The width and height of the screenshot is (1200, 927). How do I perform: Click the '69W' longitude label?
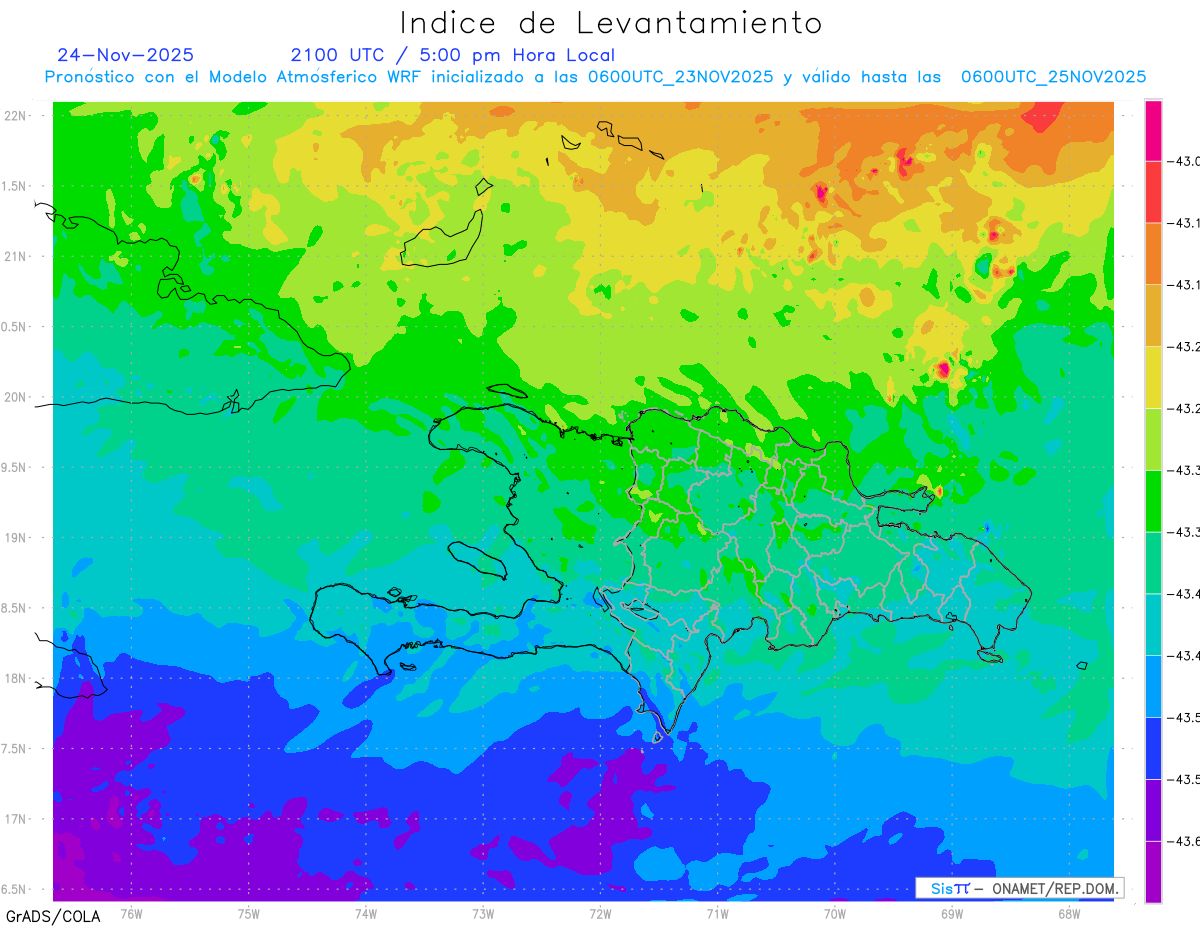(952, 914)
